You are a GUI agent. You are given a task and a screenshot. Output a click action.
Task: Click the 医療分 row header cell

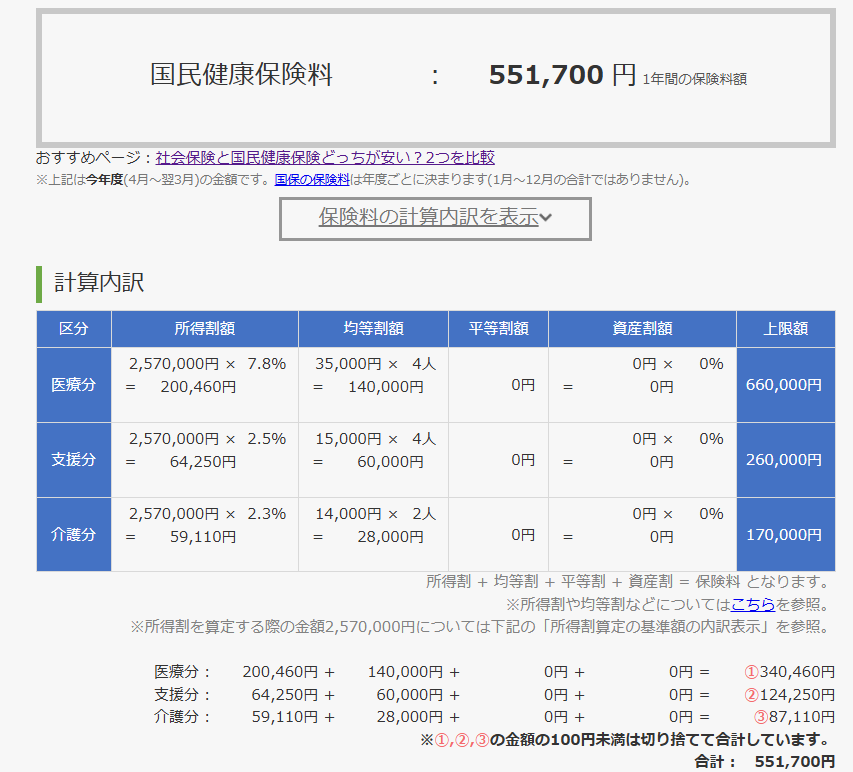coord(73,385)
